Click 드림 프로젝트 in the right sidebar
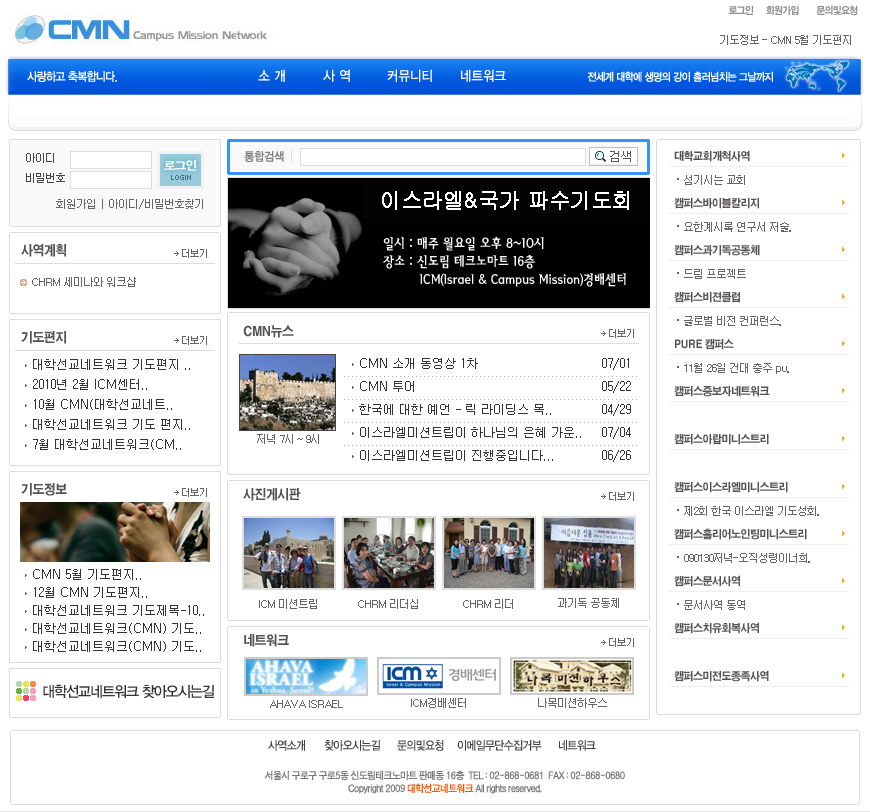This screenshot has height=812, width=870. pyautogui.click(x=715, y=274)
